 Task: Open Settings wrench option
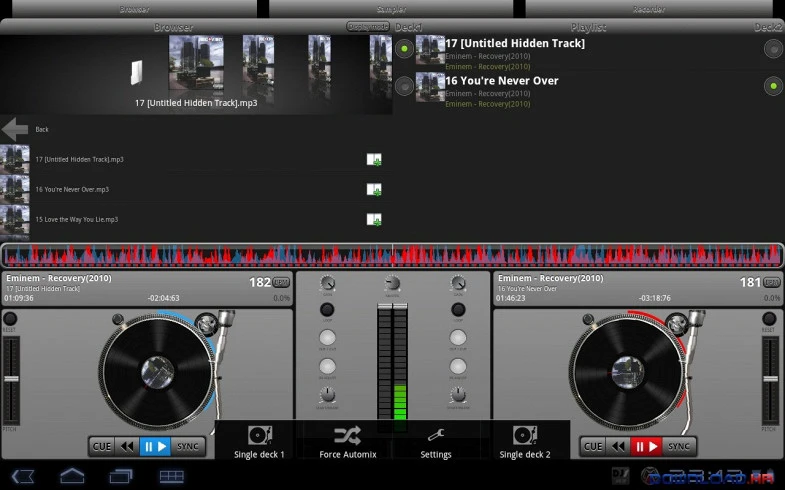pyautogui.click(x=436, y=441)
